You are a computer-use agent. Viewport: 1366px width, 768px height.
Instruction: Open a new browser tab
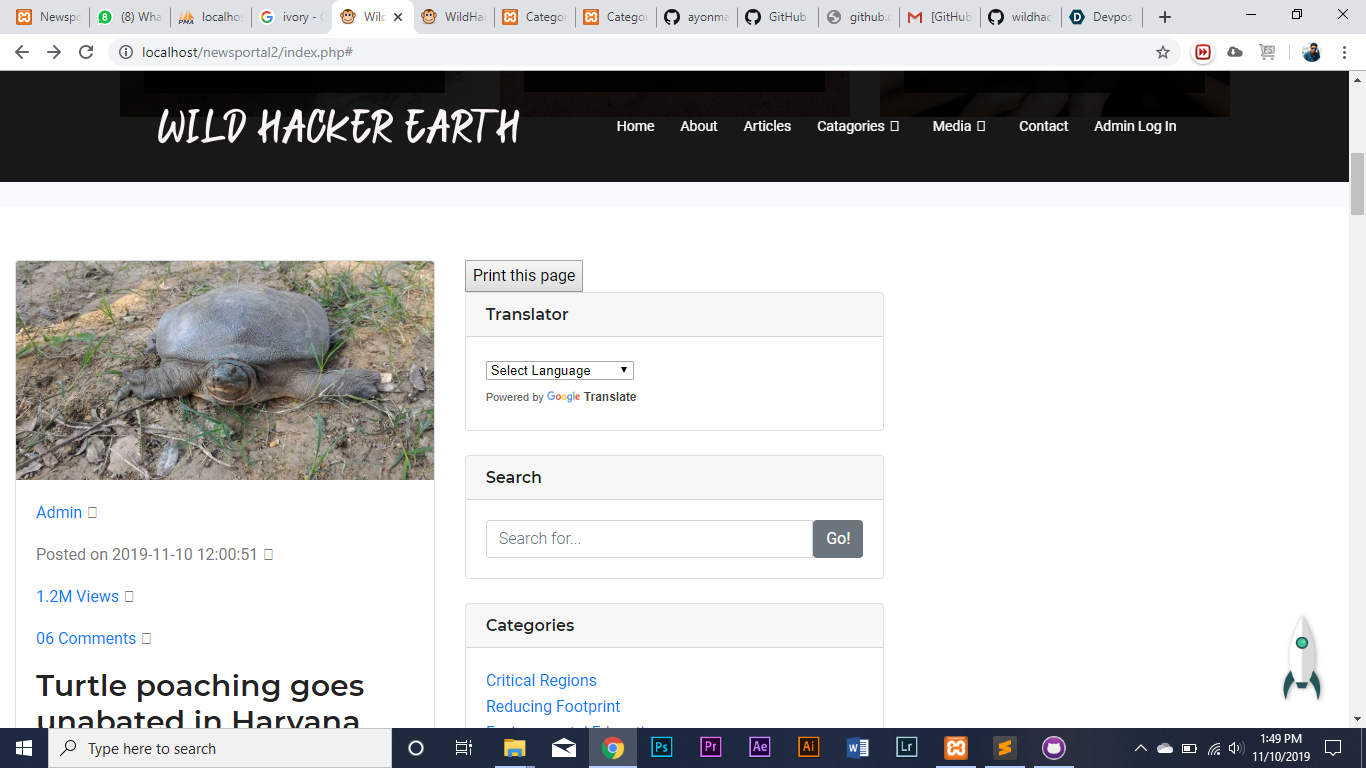point(1164,17)
